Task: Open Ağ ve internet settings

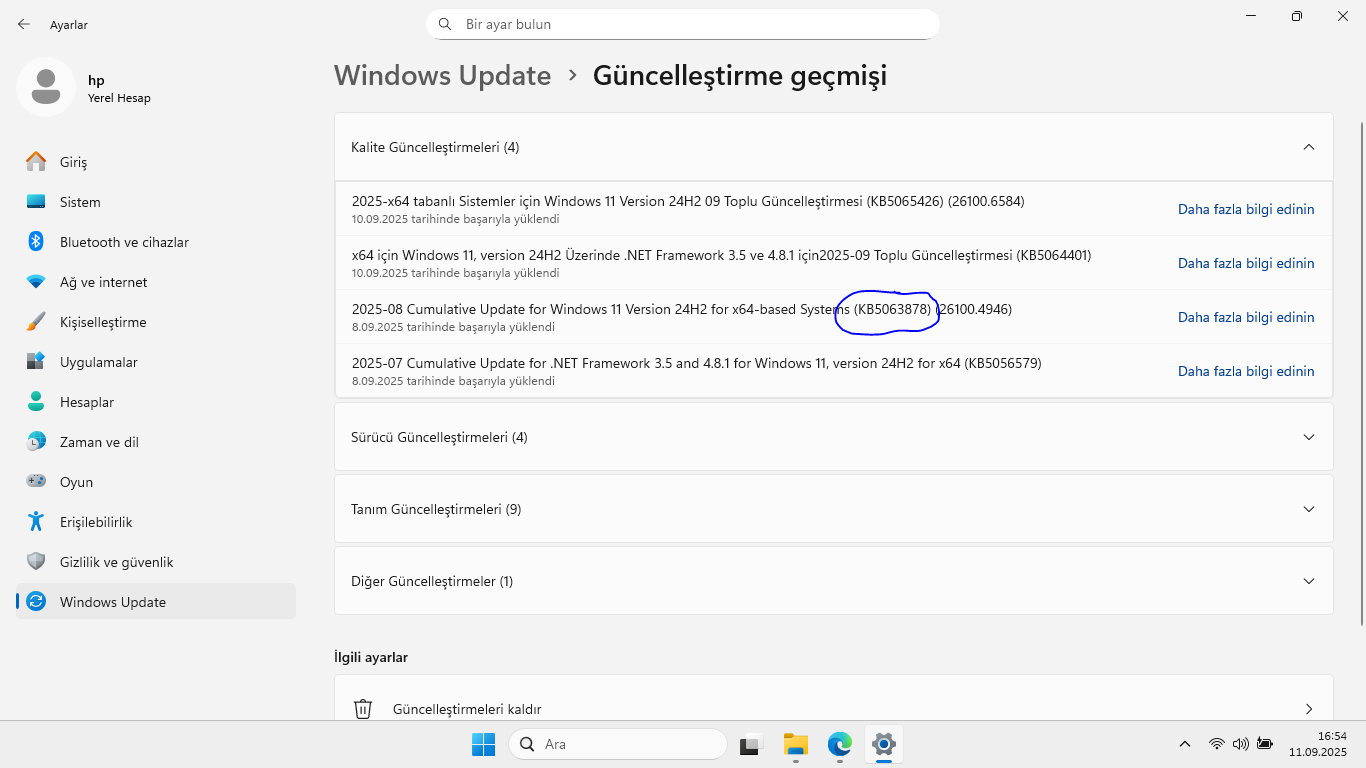Action: coord(156,282)
